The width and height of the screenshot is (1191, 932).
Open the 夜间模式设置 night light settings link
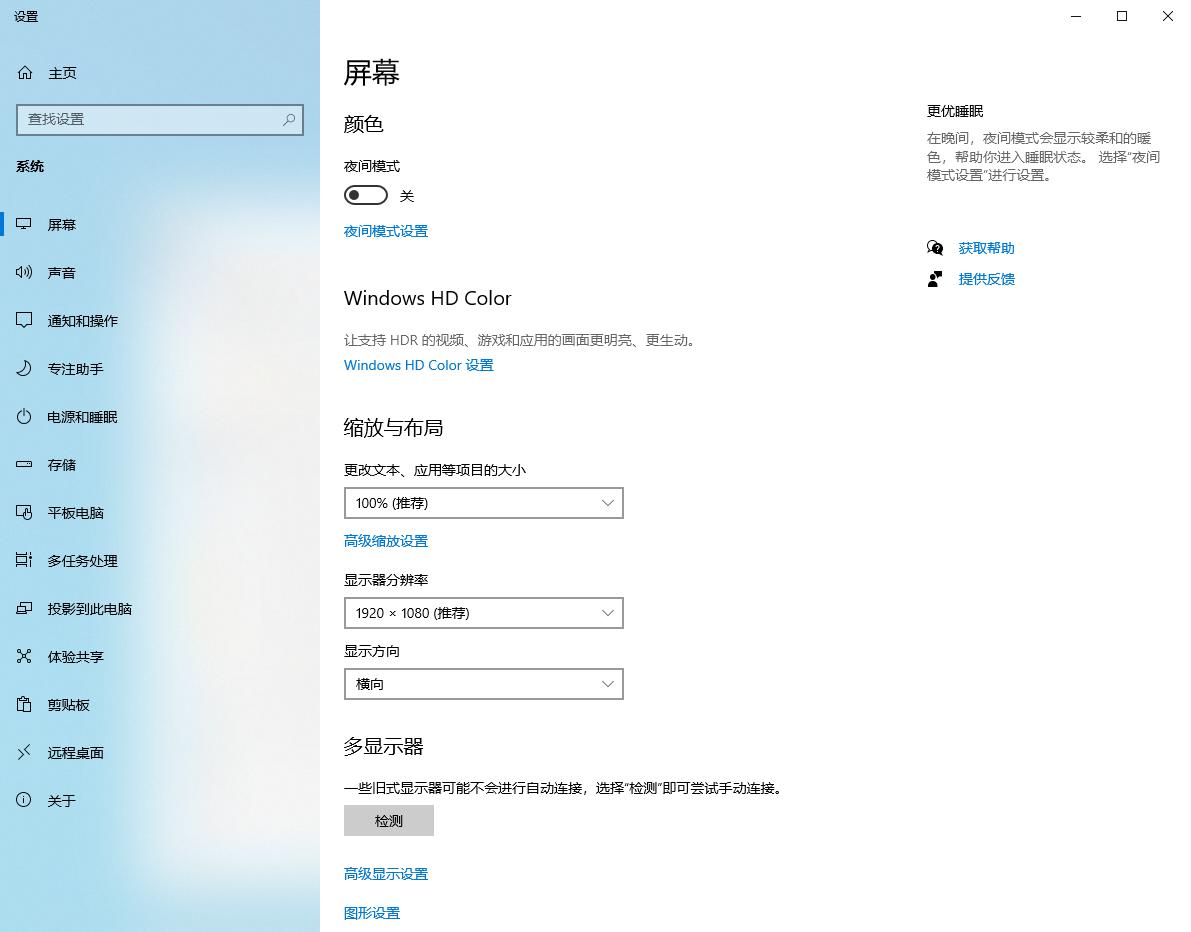point(385,231)
